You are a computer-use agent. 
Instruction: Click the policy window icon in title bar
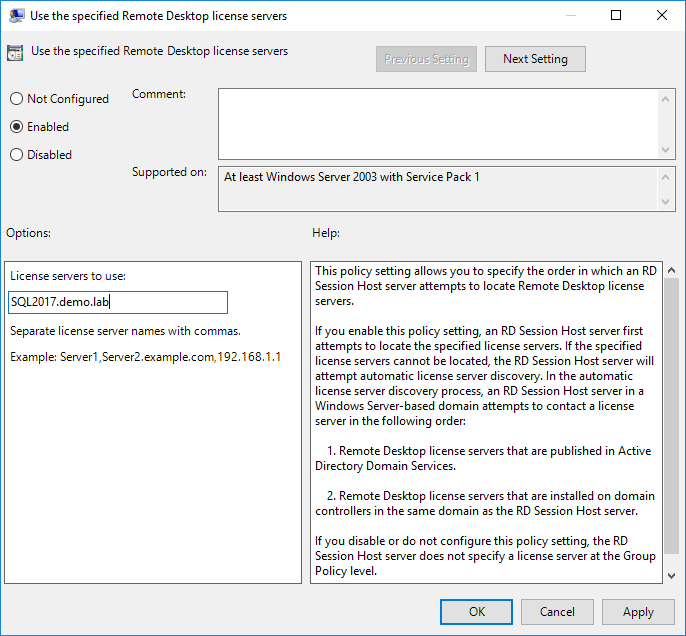17,16
